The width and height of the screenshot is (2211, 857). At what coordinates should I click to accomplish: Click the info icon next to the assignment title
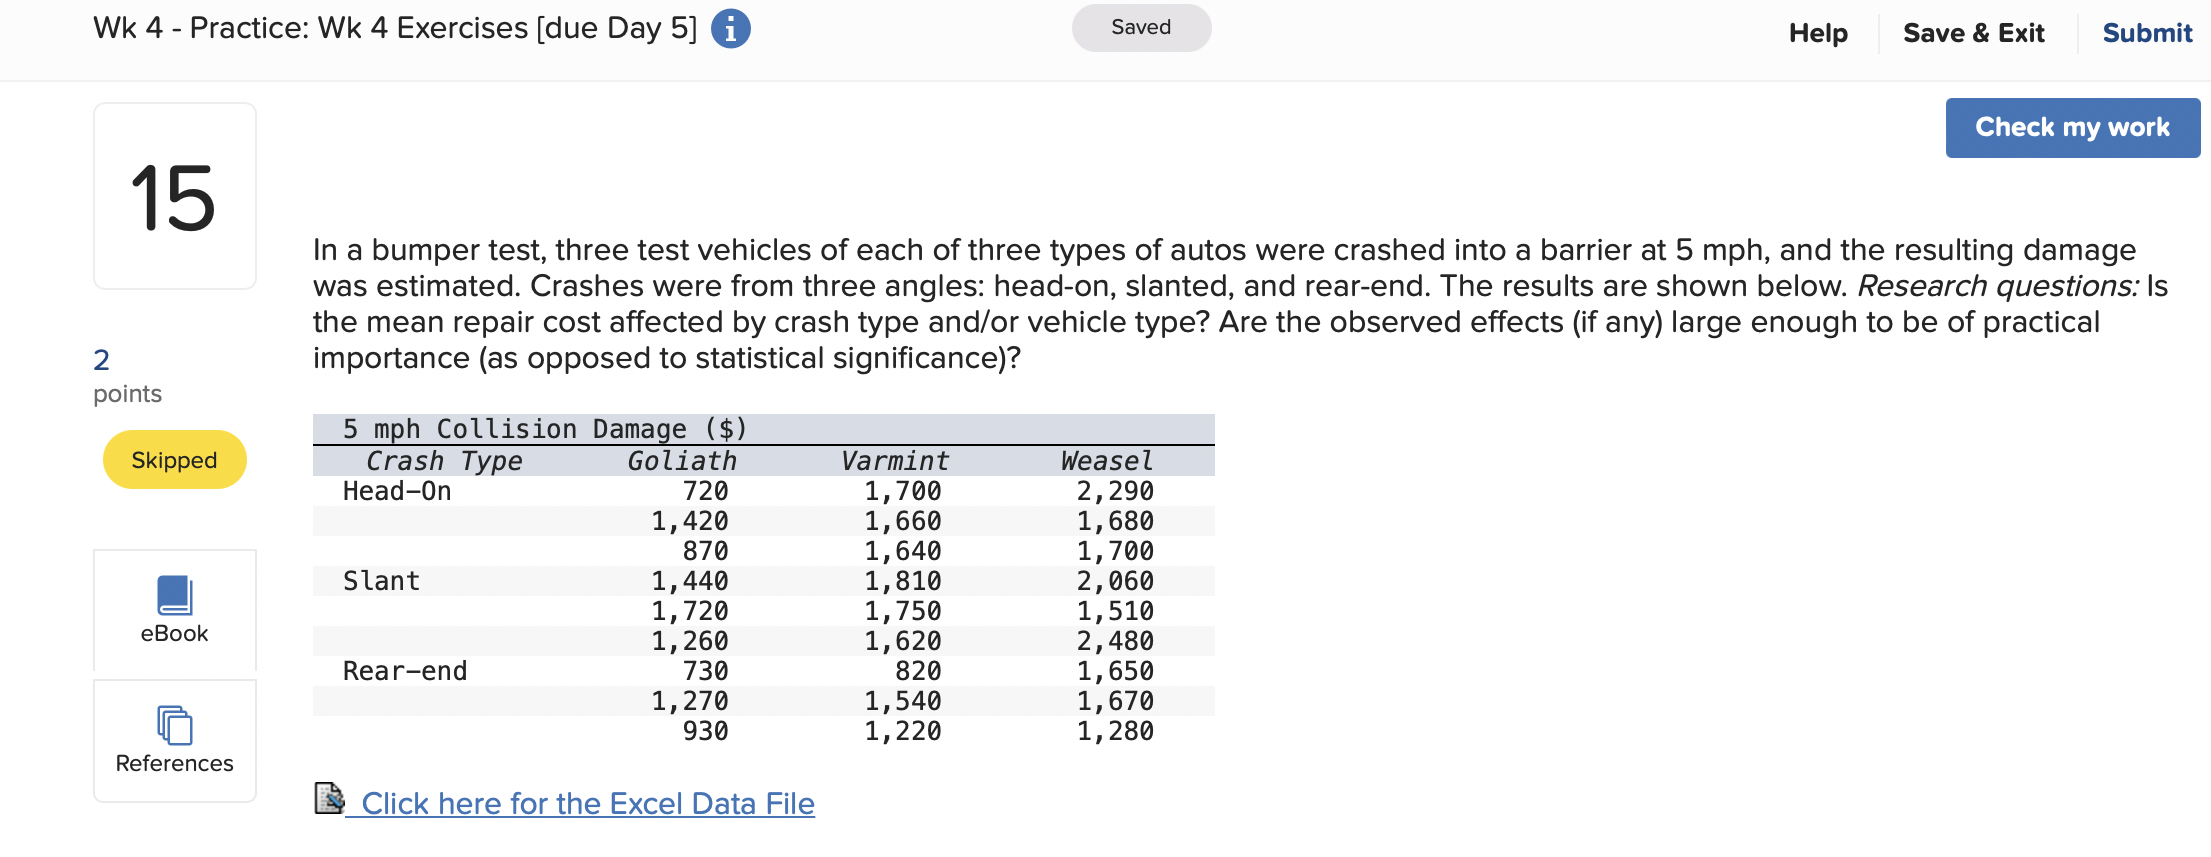pos(731,28)
